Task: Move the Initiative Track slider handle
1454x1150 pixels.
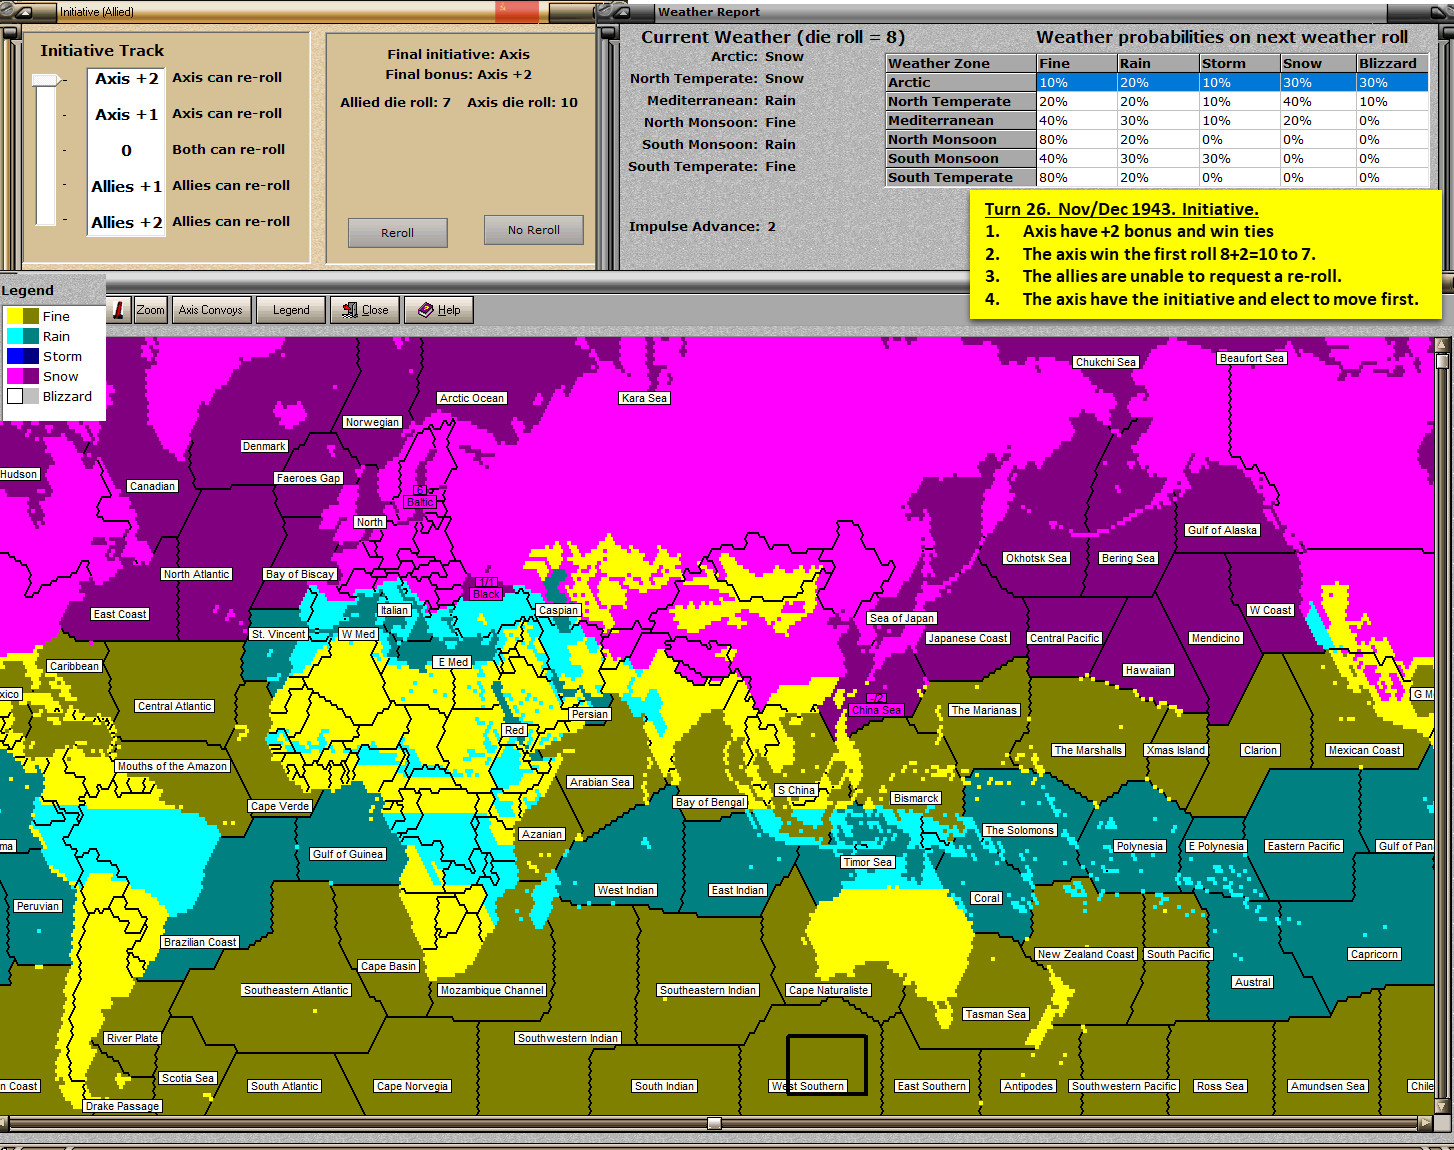Action: click(45, 80)
